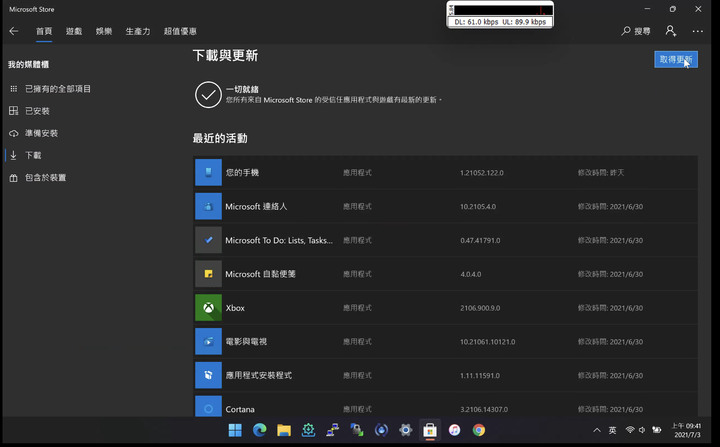Select 已安裝 in the library sidebar
The width and height of the screenshot is (720, 447).
pyautogui.click(x=37, y=111)
